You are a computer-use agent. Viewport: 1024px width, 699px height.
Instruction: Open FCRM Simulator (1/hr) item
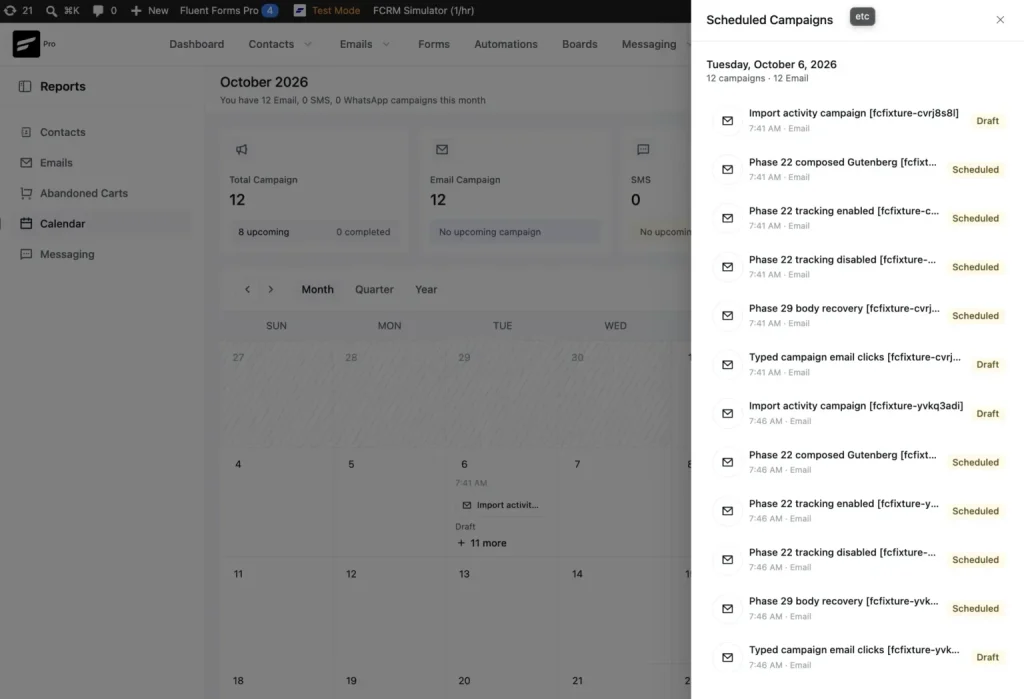click(423, 10)
